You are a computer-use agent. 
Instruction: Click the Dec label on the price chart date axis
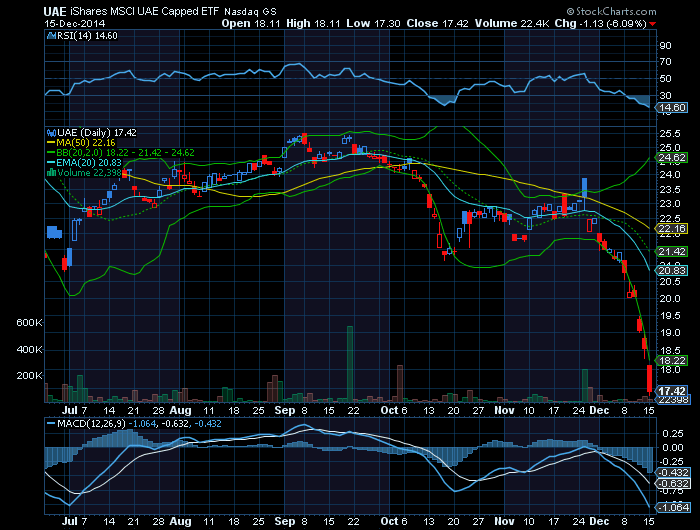click(x=599, y=410)
